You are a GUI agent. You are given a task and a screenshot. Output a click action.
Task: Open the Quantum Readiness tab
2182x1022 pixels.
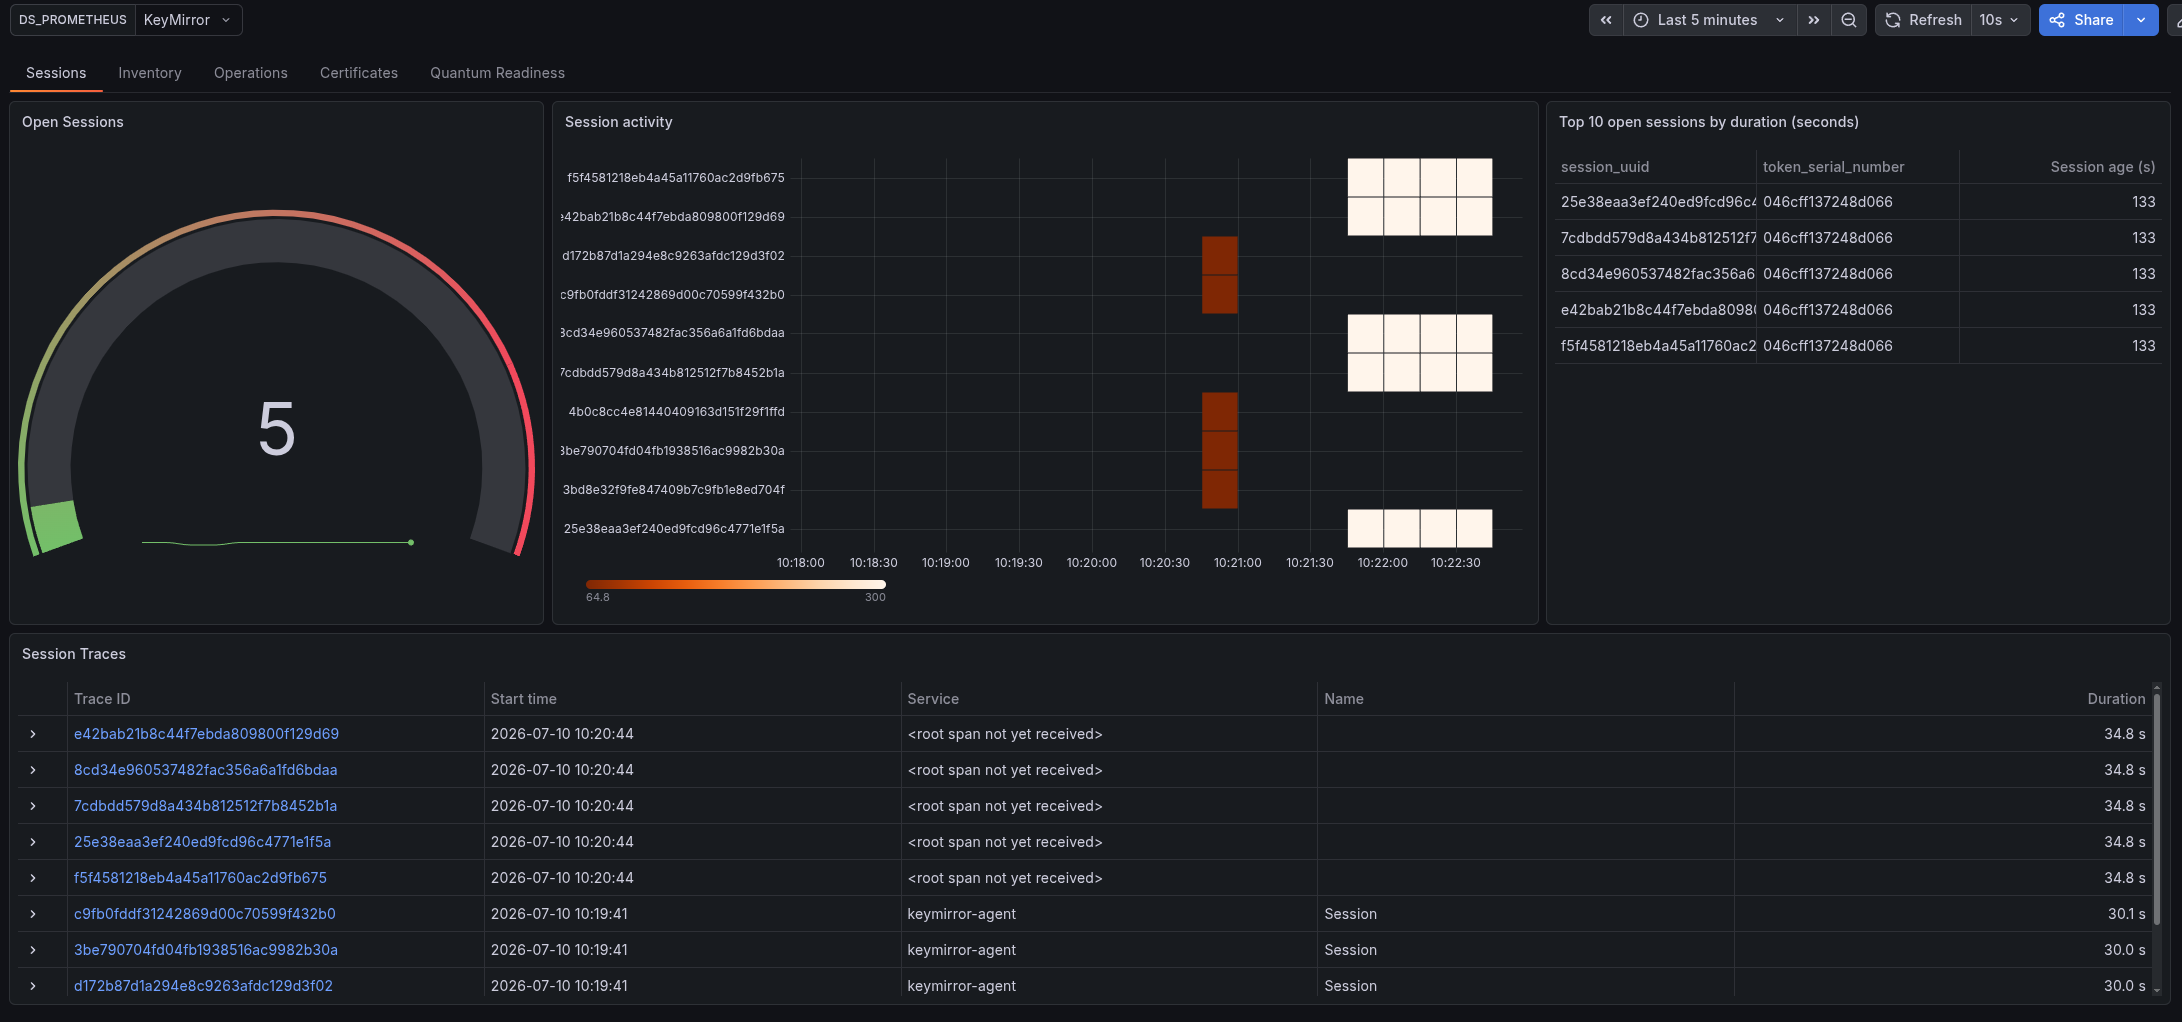497,73
